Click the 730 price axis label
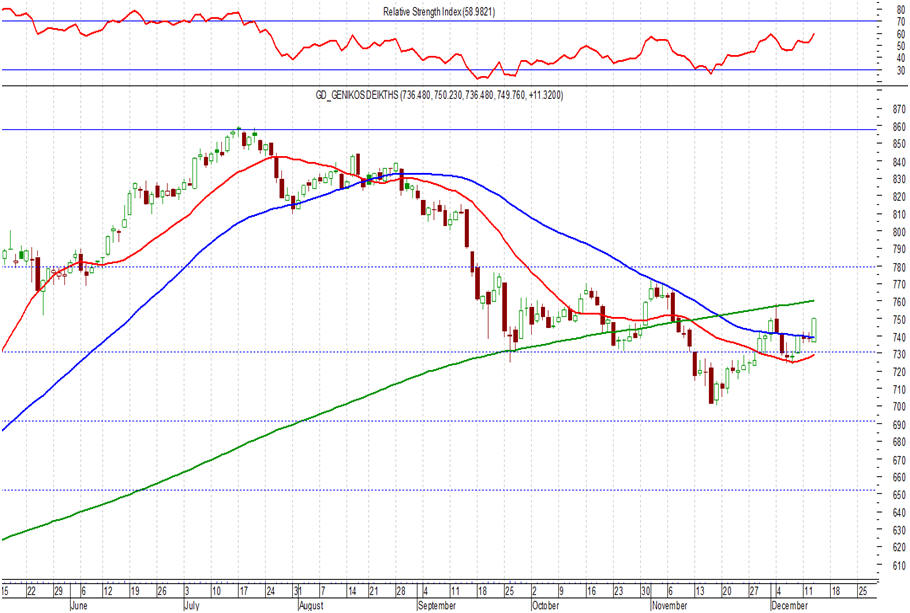 click(899, 354)
